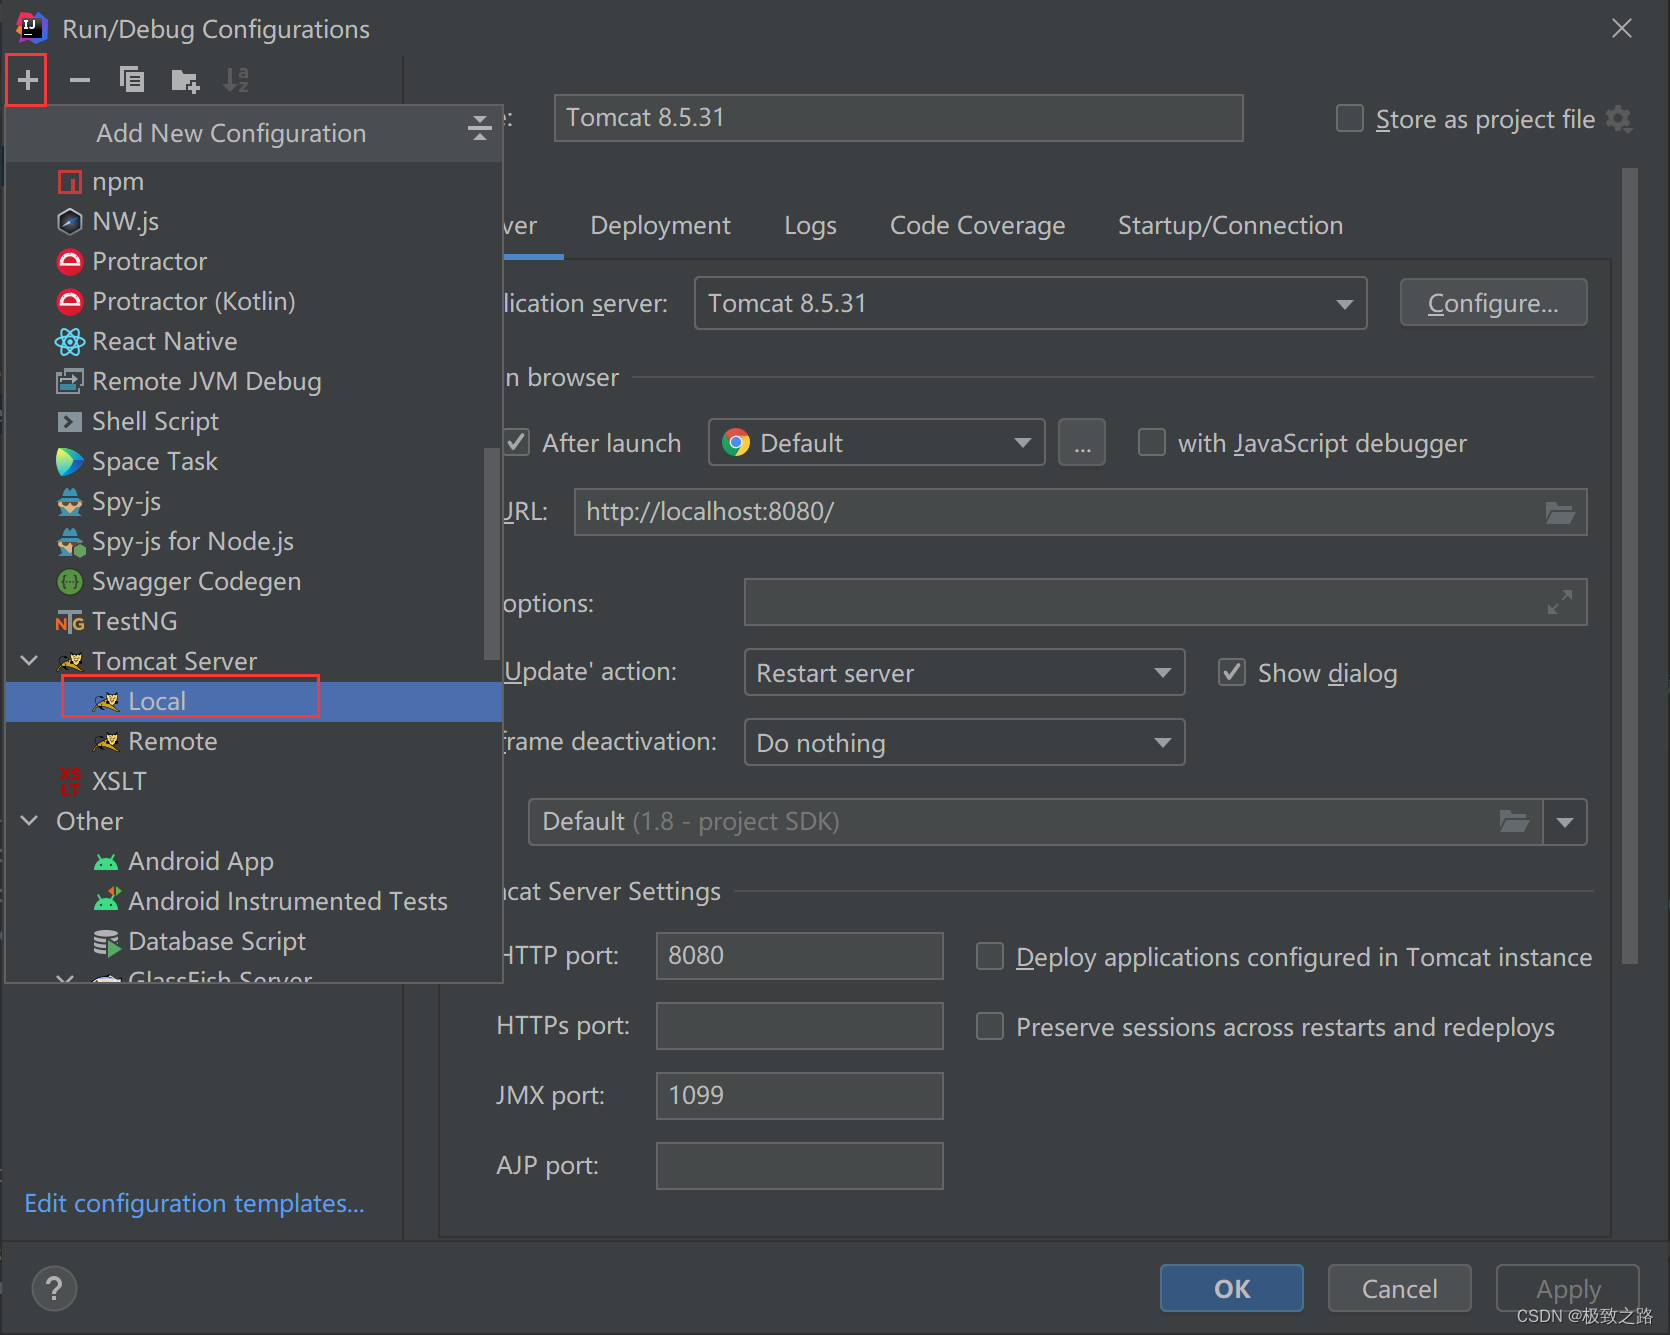Click the configuration Name field
The image size is (1670, 1335).
[x=898, y=118]
